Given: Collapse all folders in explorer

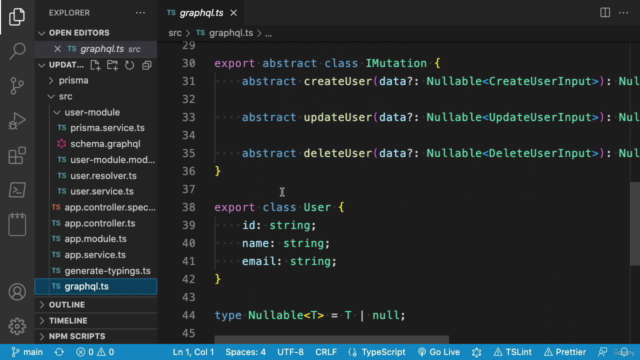Looking at the screenshot, I should pyautogui.click(x=147, y=65).
